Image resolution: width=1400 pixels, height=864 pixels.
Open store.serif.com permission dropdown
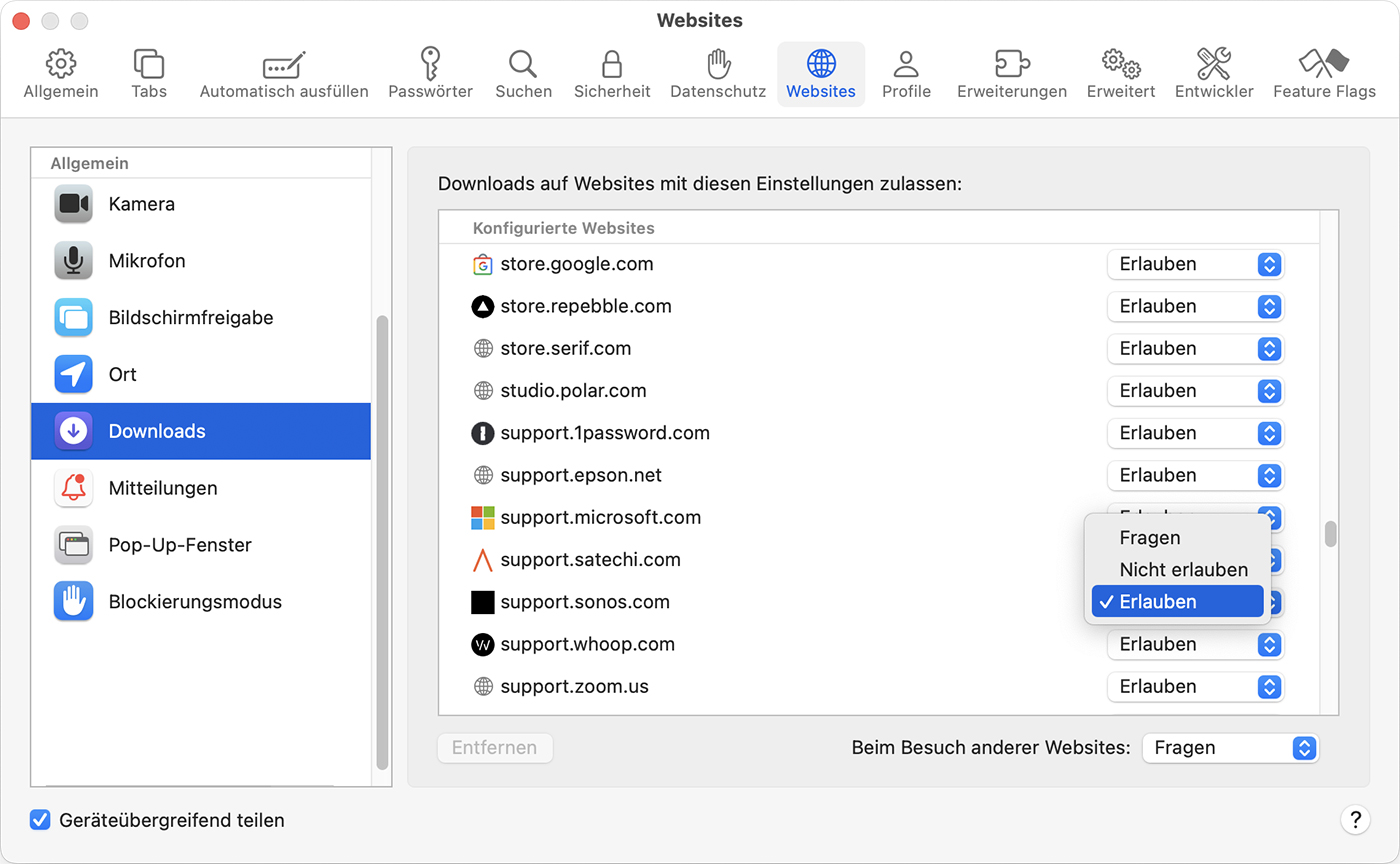click(1195, 349)
